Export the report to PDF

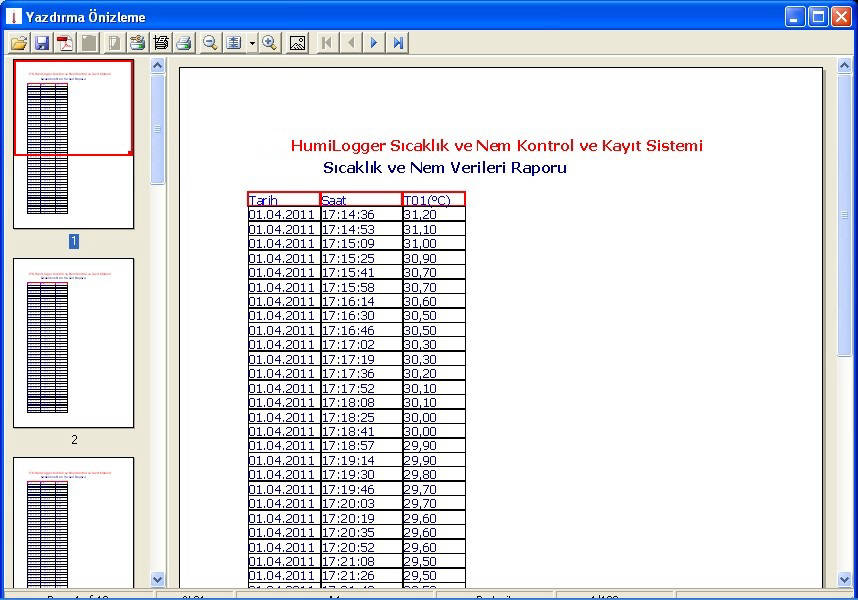pyautogui.click(x=66, y=43)
